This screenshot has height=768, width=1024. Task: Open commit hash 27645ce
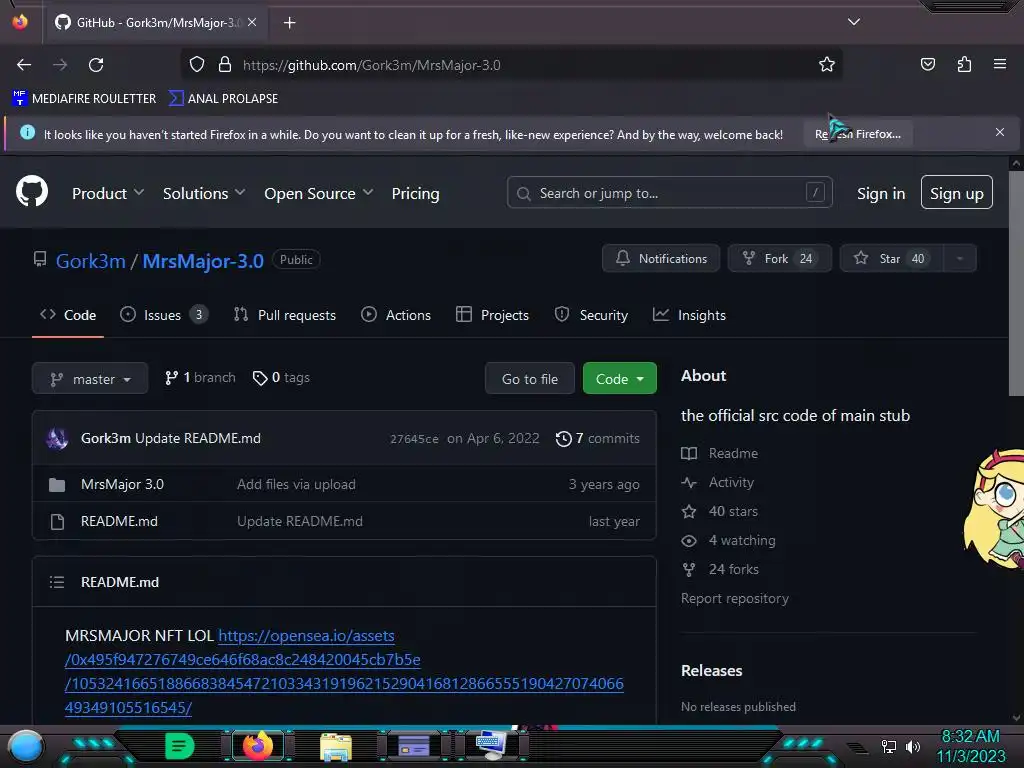(414, 439)
